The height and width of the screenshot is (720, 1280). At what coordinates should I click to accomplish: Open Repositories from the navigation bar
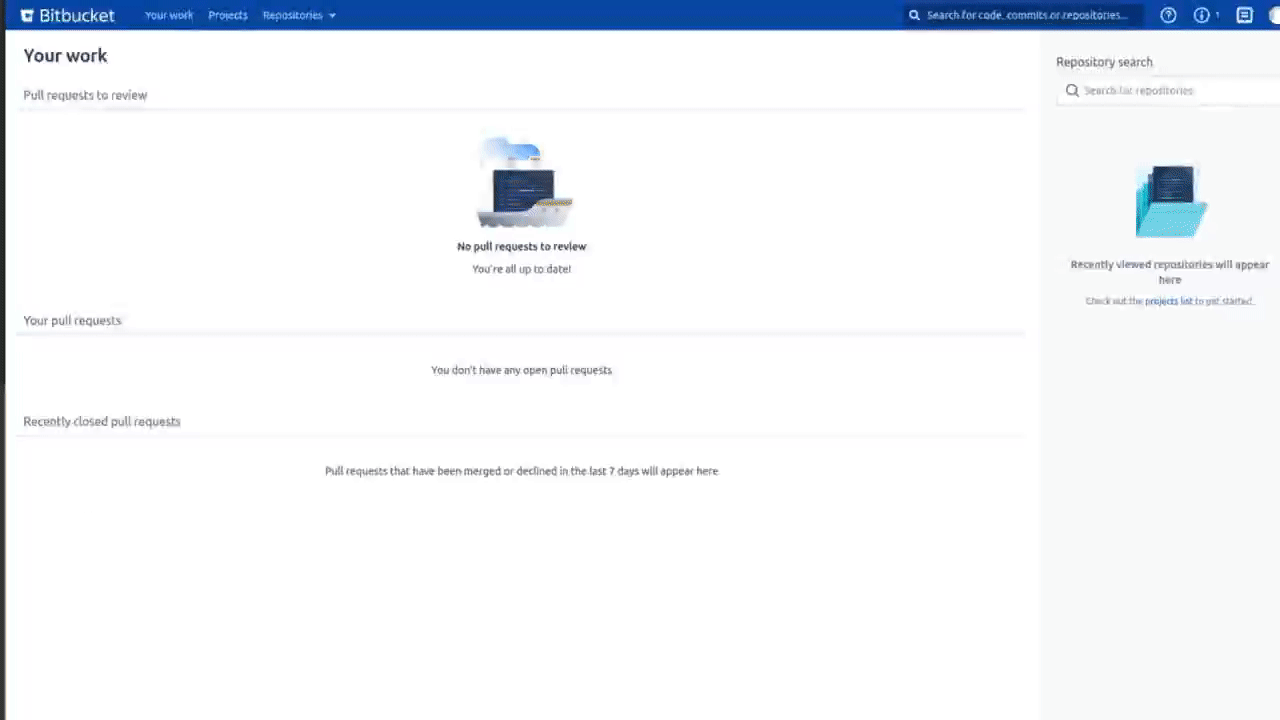click(x=292, y=15)
